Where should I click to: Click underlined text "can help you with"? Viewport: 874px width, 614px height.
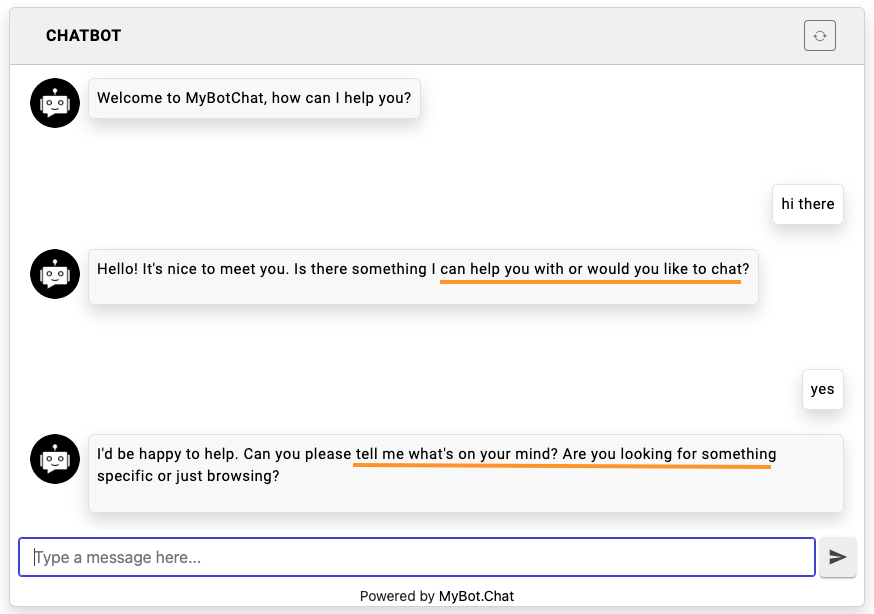(x=502, y=269)
